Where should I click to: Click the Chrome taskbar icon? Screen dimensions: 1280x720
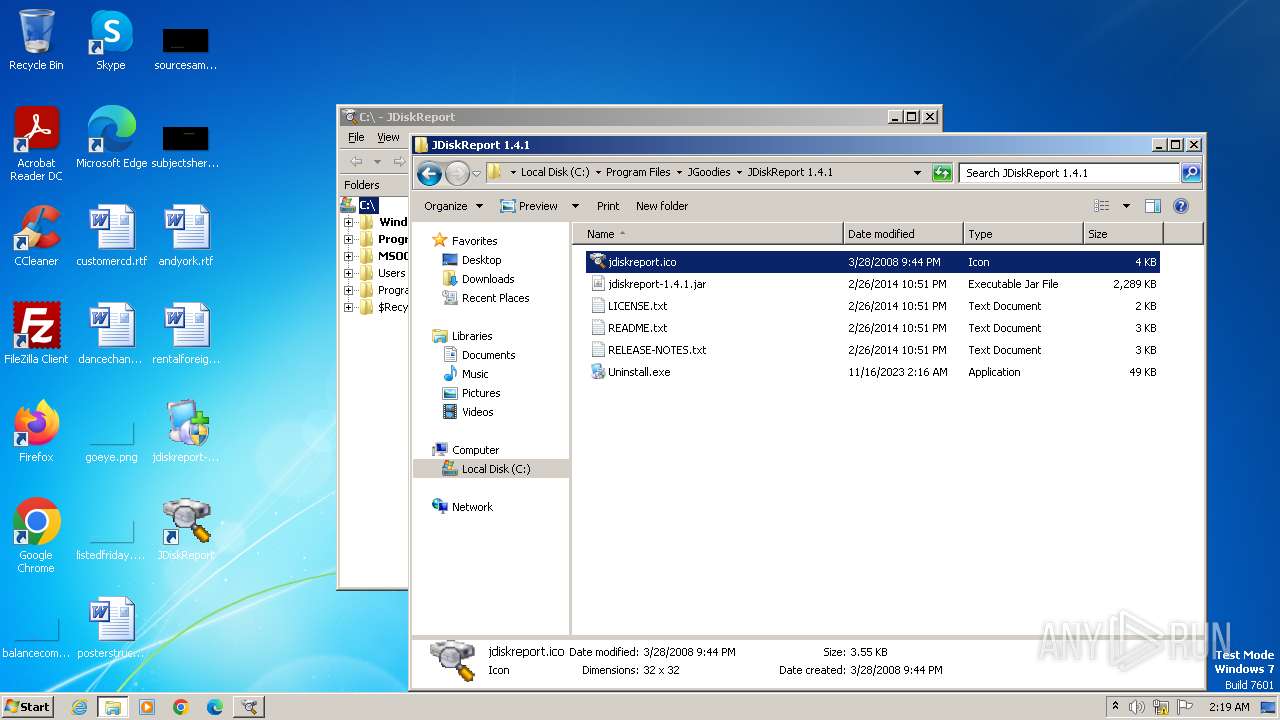180,707
